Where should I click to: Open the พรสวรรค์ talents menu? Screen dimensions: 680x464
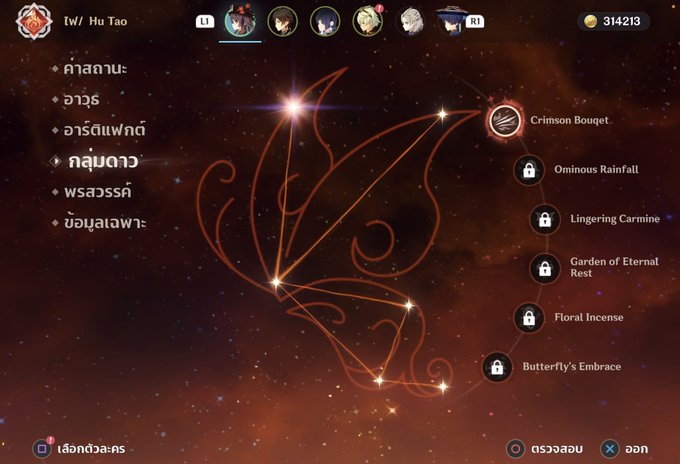click(98, 192)
